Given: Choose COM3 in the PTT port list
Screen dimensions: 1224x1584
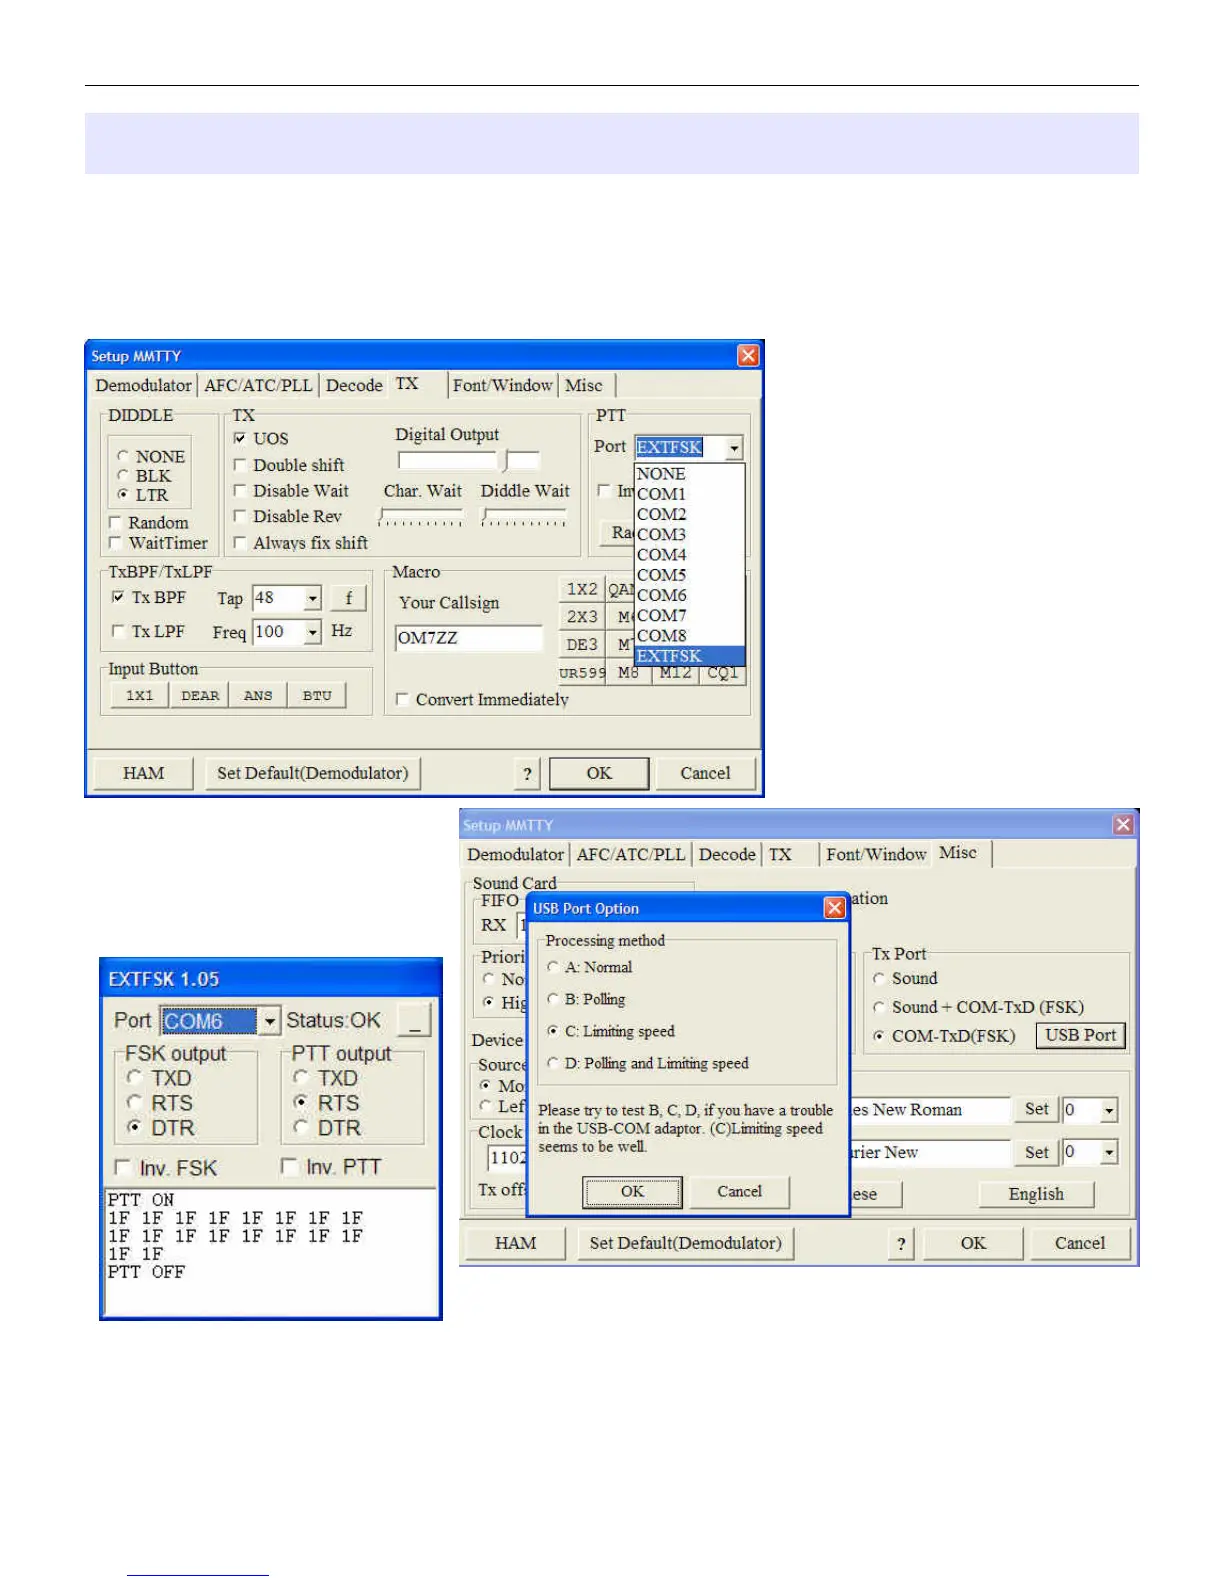Looking at the screenshot, I should (690, 535).
